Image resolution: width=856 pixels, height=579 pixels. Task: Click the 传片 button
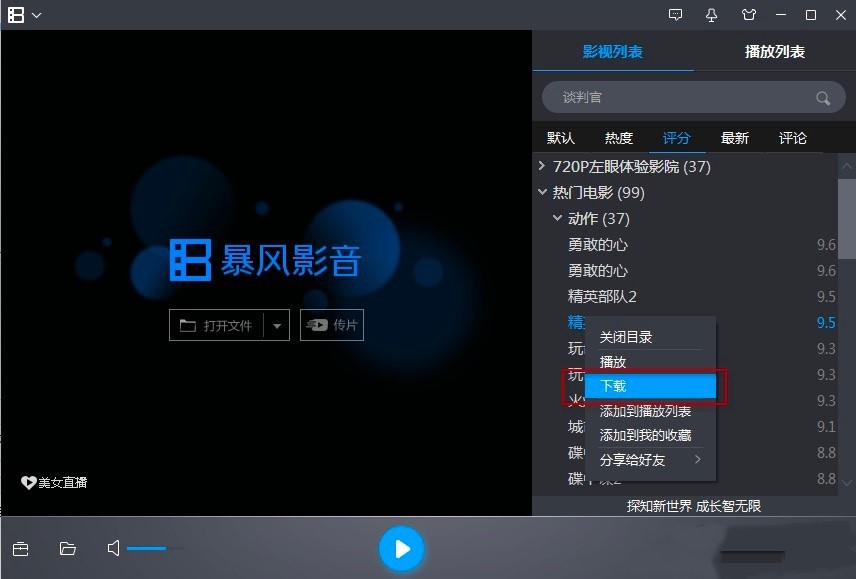point(332,325)
